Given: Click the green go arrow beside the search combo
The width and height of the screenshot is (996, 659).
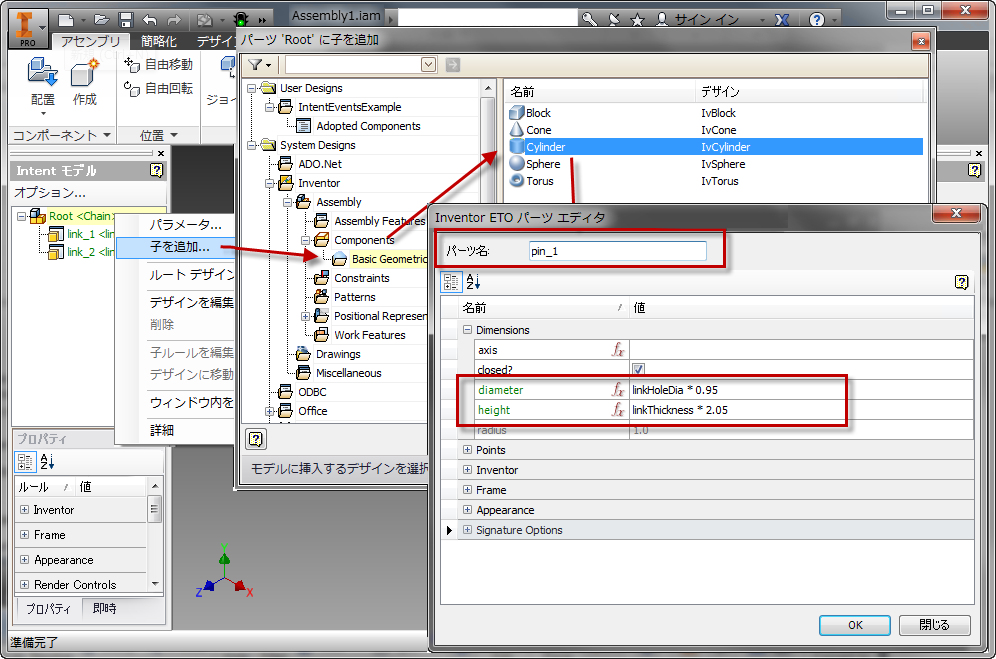Looking at the screenshot, I should 453,65.
